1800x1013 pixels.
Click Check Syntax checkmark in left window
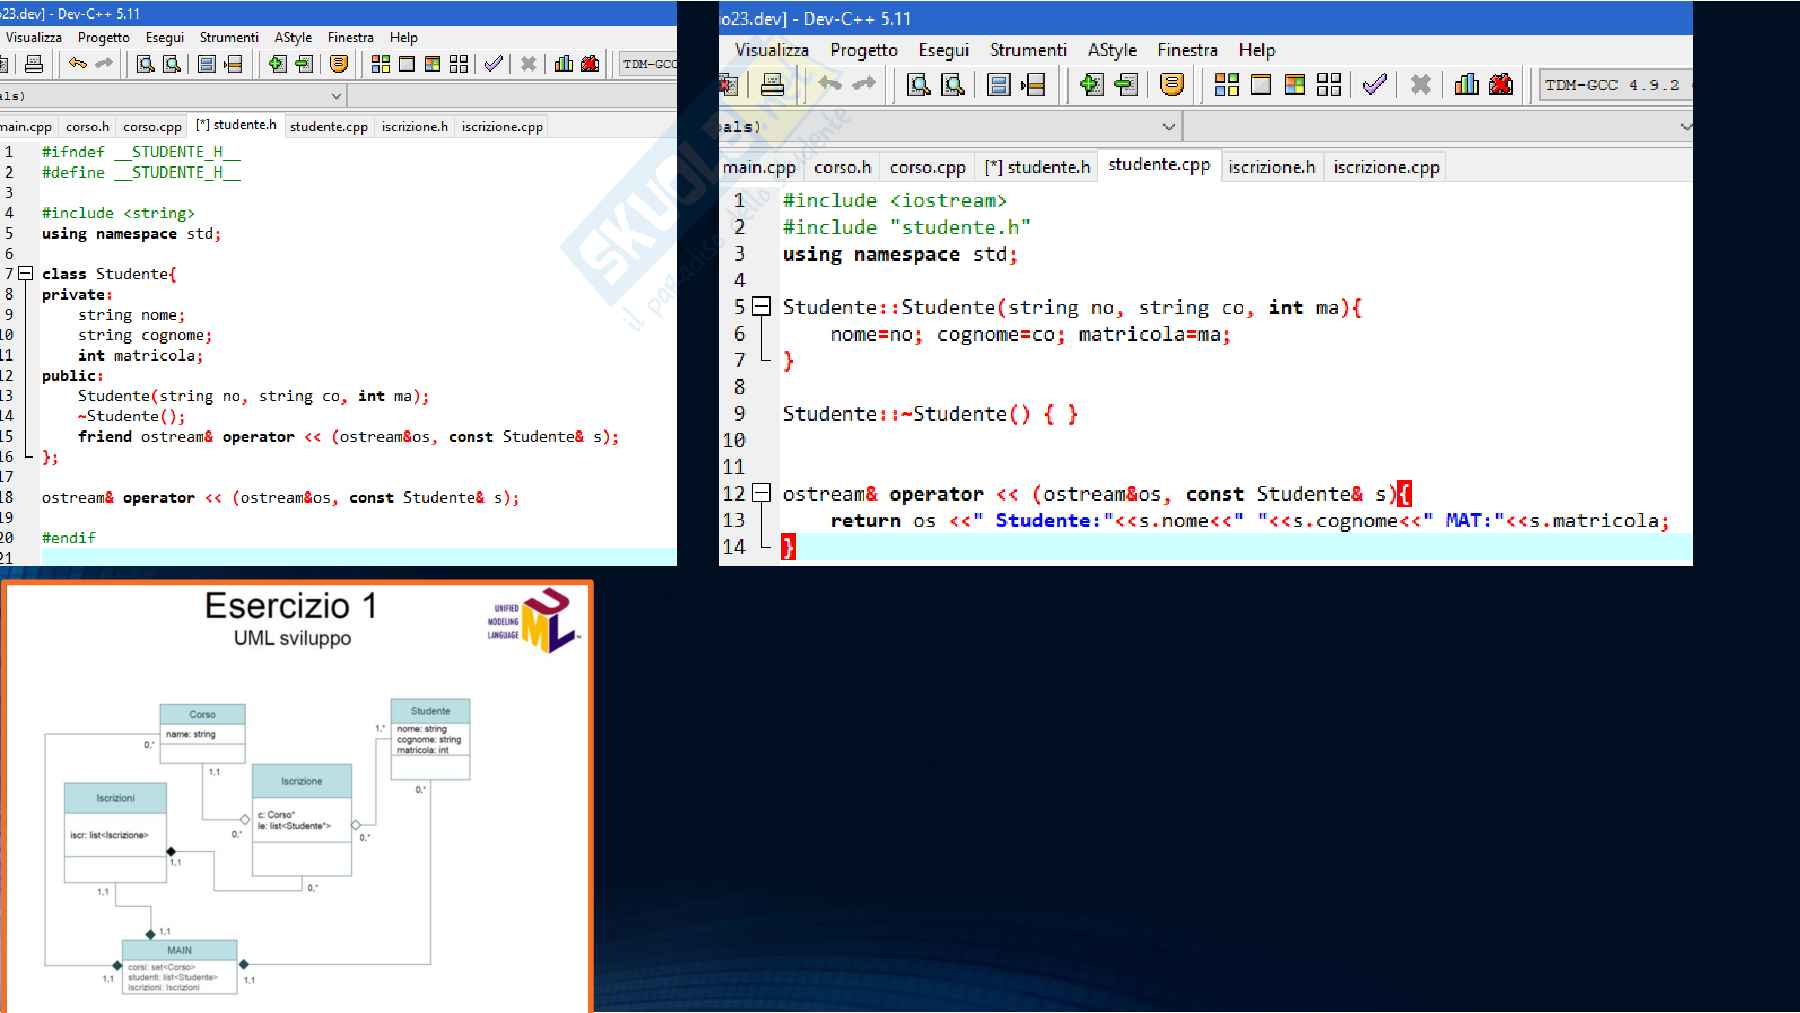(x=493, y=64)
